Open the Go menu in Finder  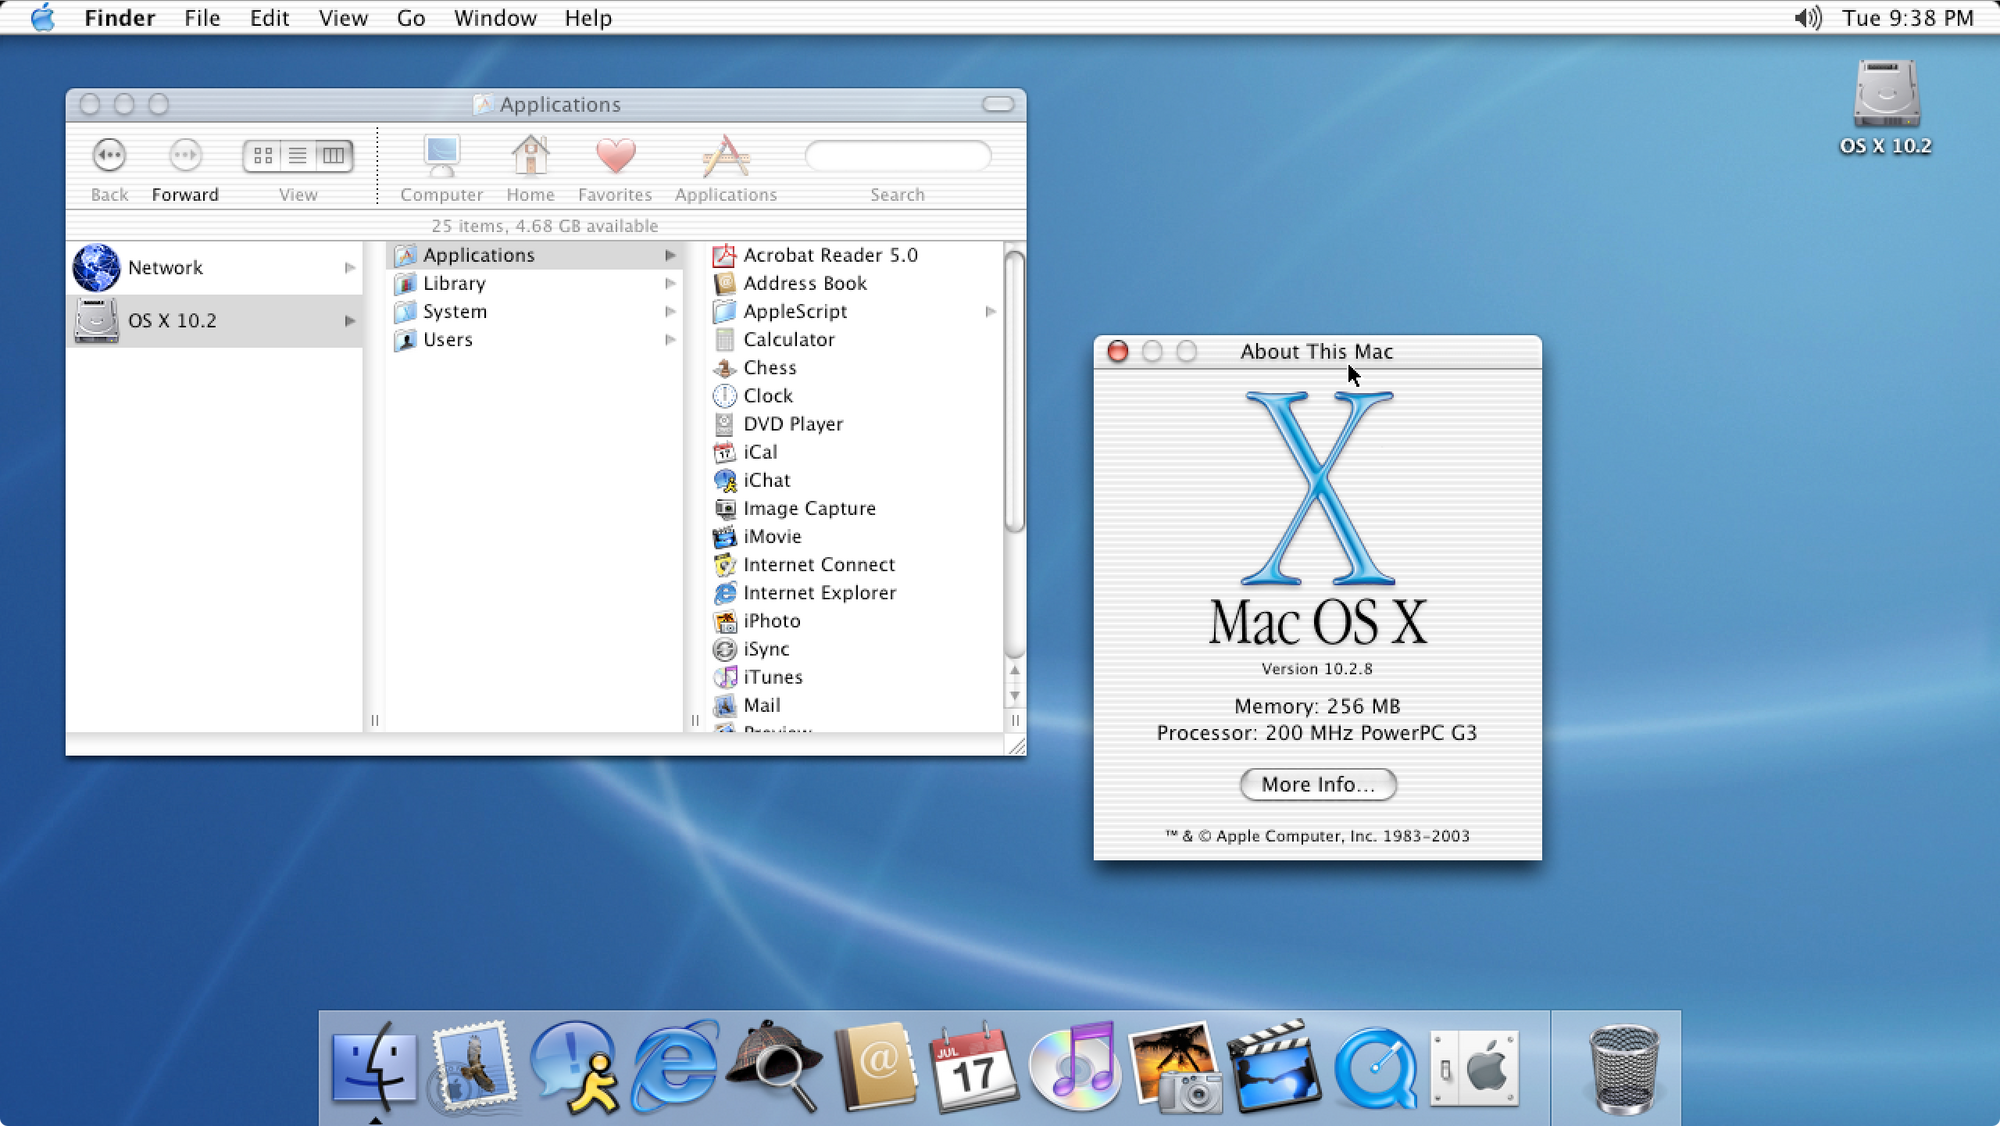click(413, 18)
